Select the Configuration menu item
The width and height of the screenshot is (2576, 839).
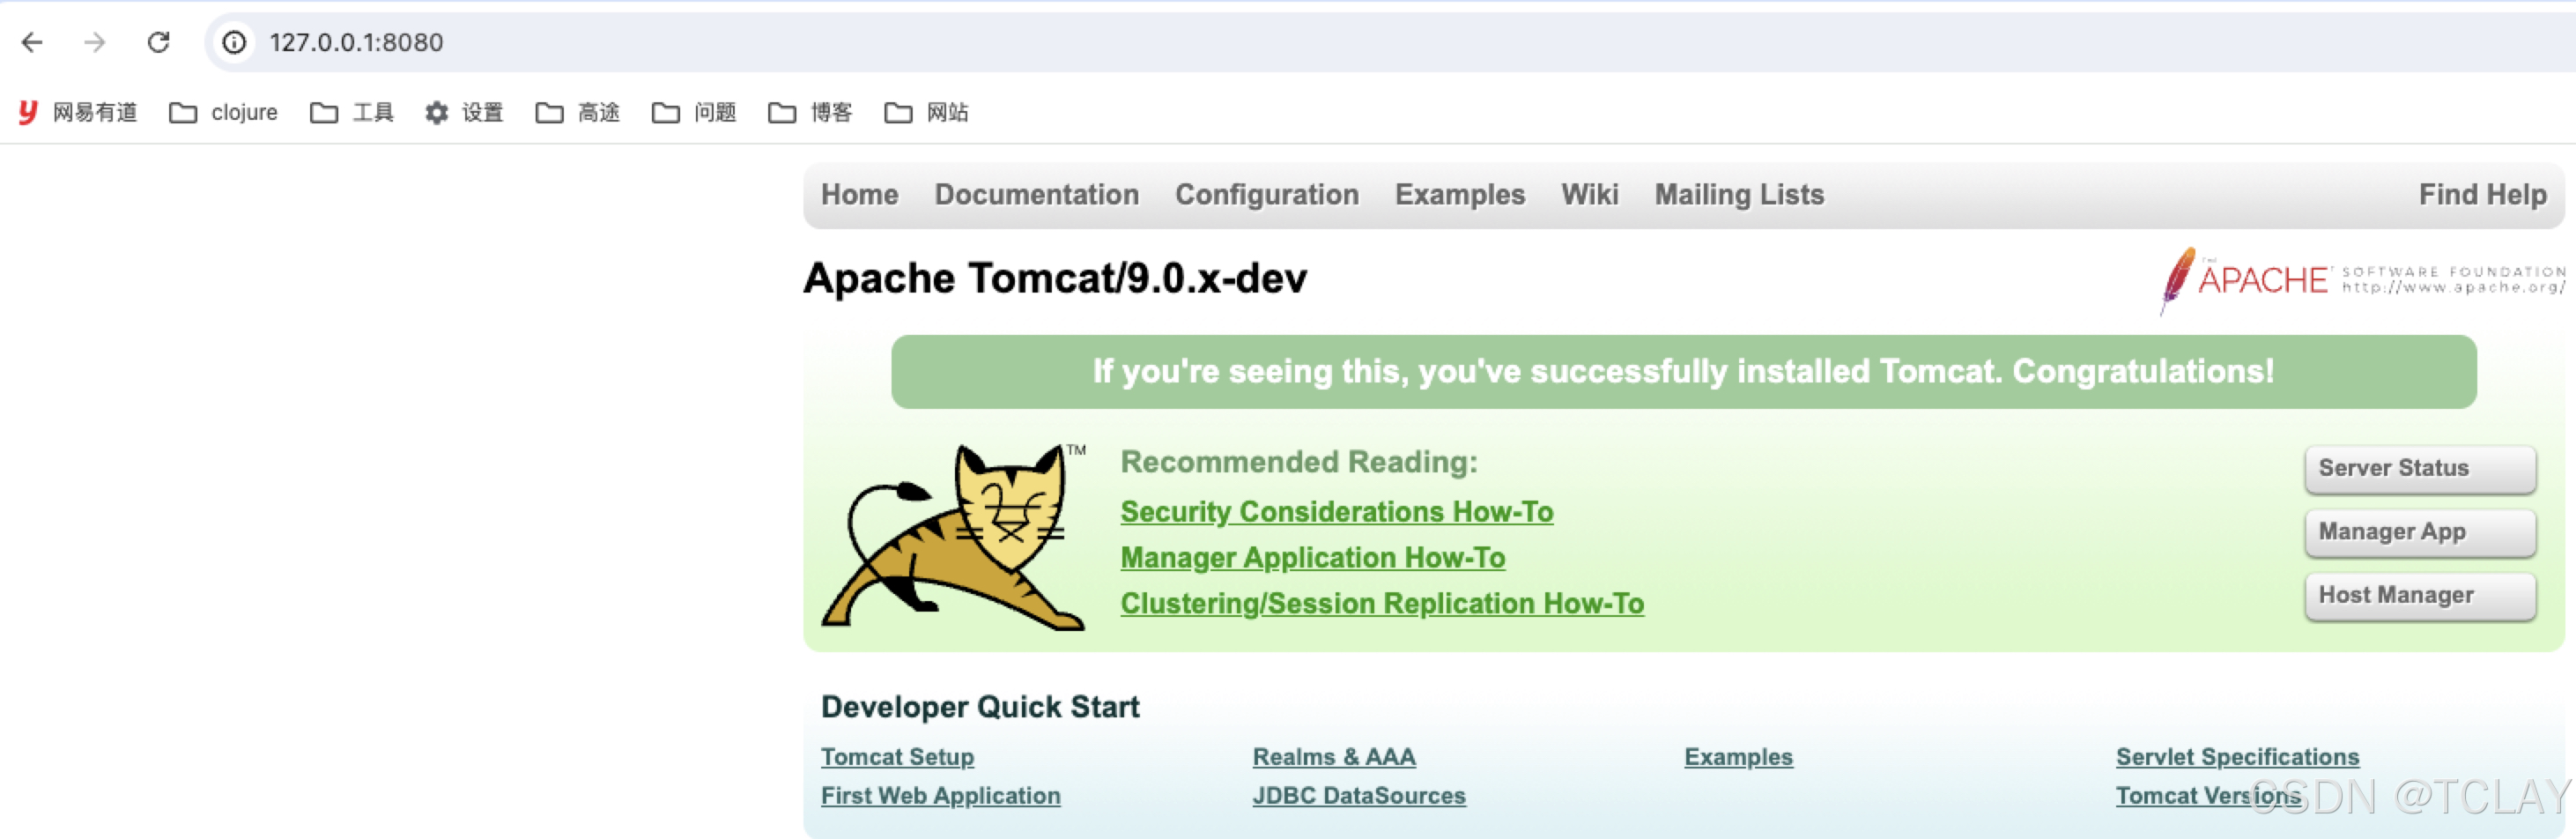[x=1266, y=194]
